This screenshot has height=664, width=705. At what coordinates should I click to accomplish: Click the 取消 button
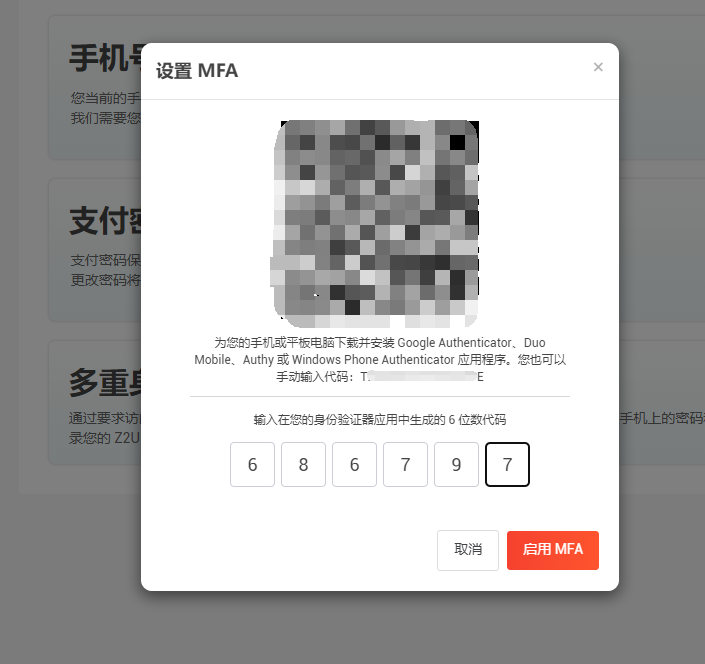coord(468,550)
